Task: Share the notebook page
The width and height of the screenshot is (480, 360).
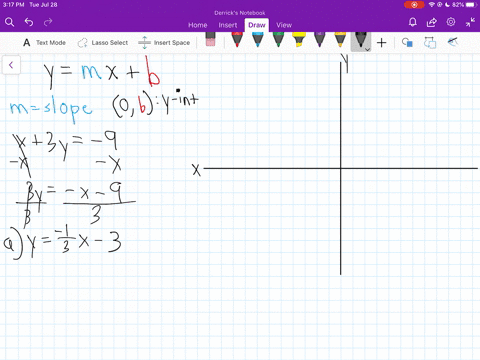Action: [x=432, y=22]
